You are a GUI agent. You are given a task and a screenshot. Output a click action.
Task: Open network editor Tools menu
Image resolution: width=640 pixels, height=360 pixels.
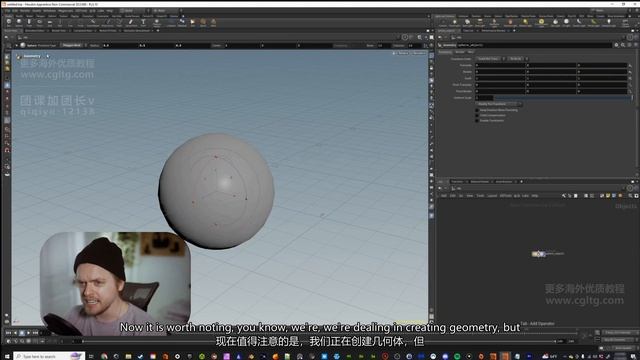480,196
